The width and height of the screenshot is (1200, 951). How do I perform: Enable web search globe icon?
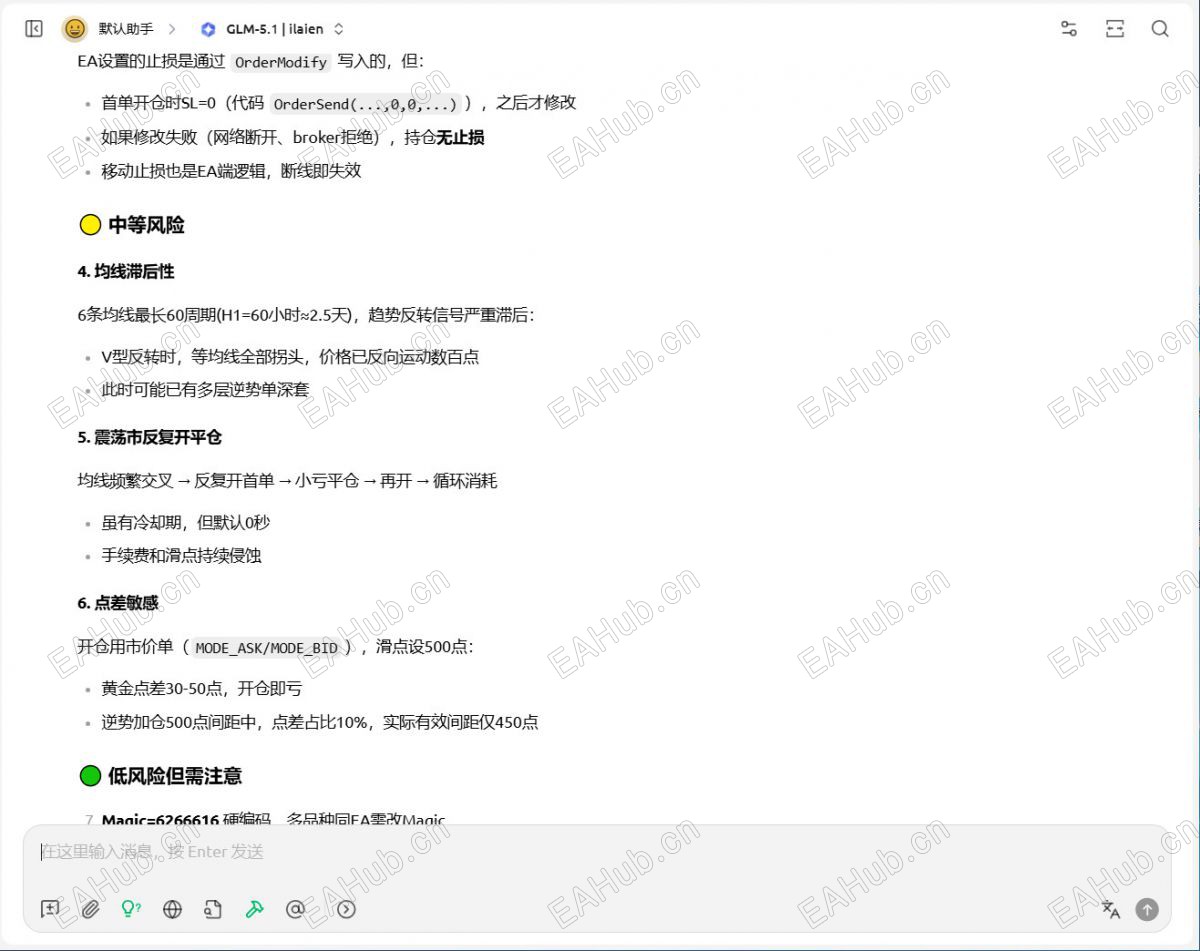click(x=172, y=909)
